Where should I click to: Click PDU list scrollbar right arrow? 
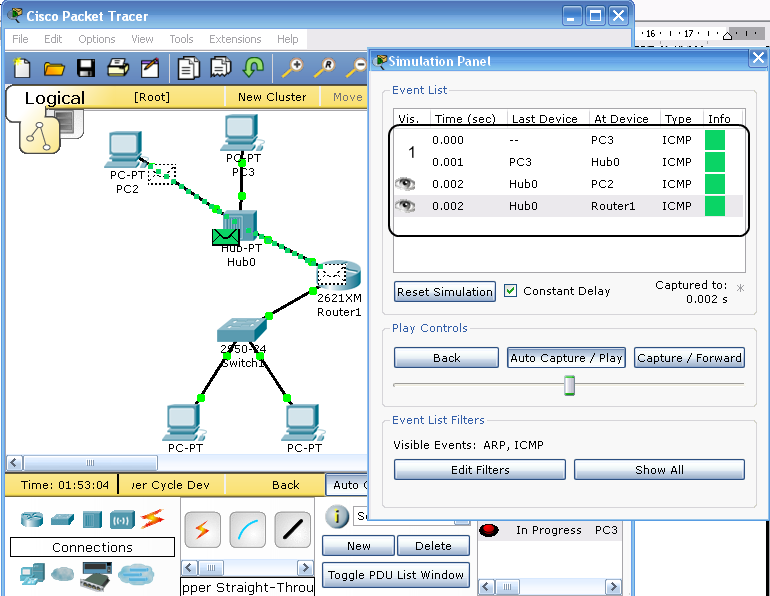point(612,586)
